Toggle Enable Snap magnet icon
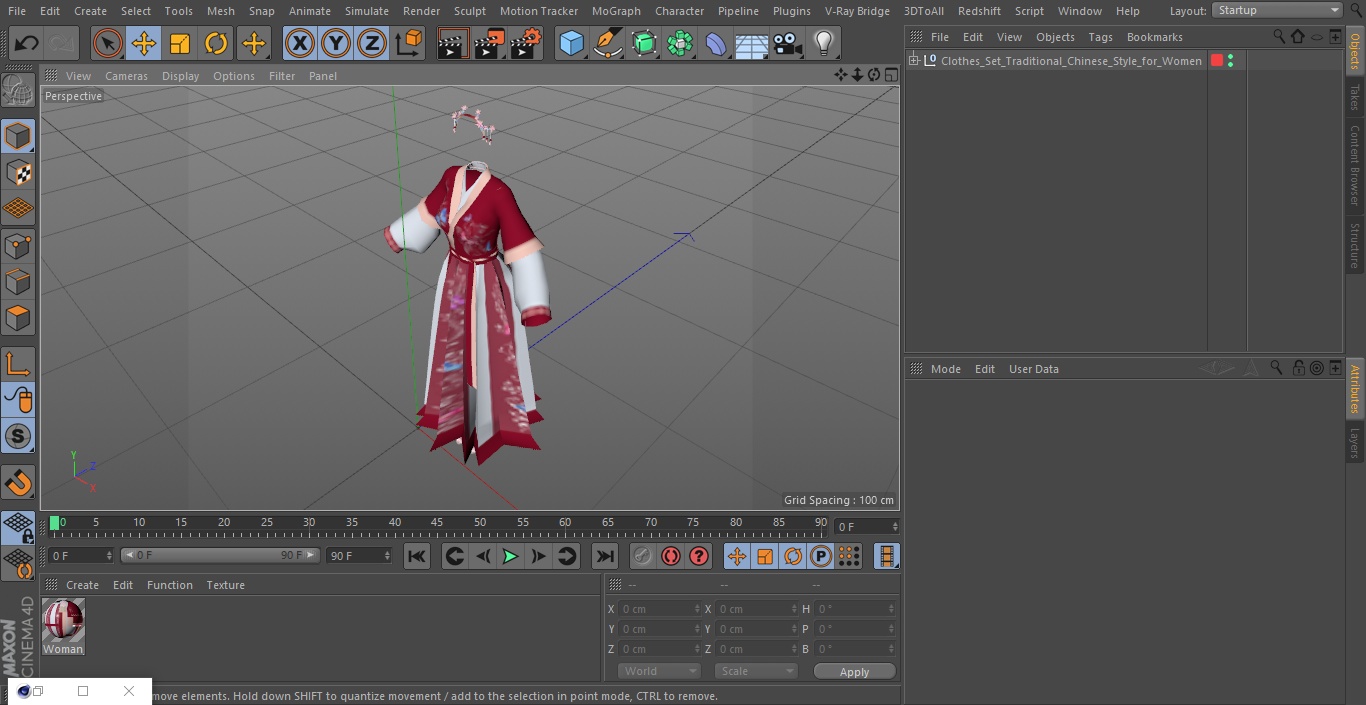1366x705 pixels. click(18, 483)
